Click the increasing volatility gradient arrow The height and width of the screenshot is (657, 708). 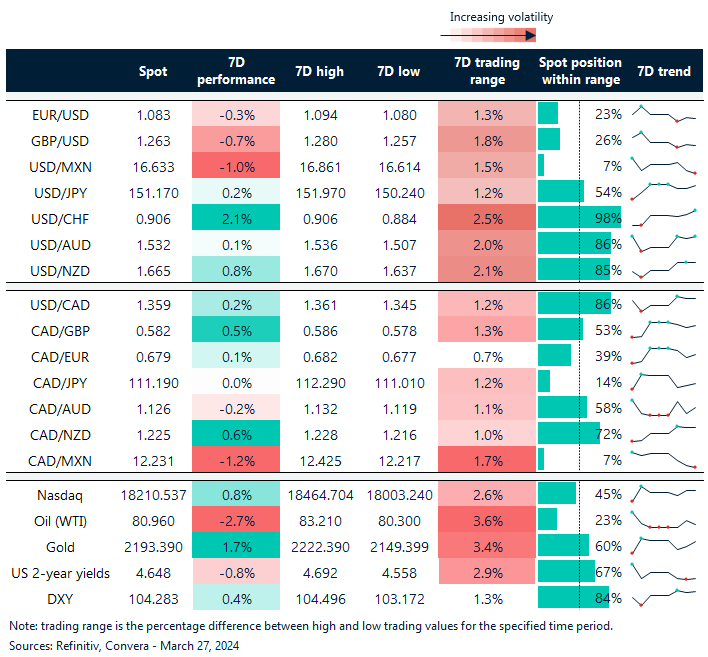point(489,35)
